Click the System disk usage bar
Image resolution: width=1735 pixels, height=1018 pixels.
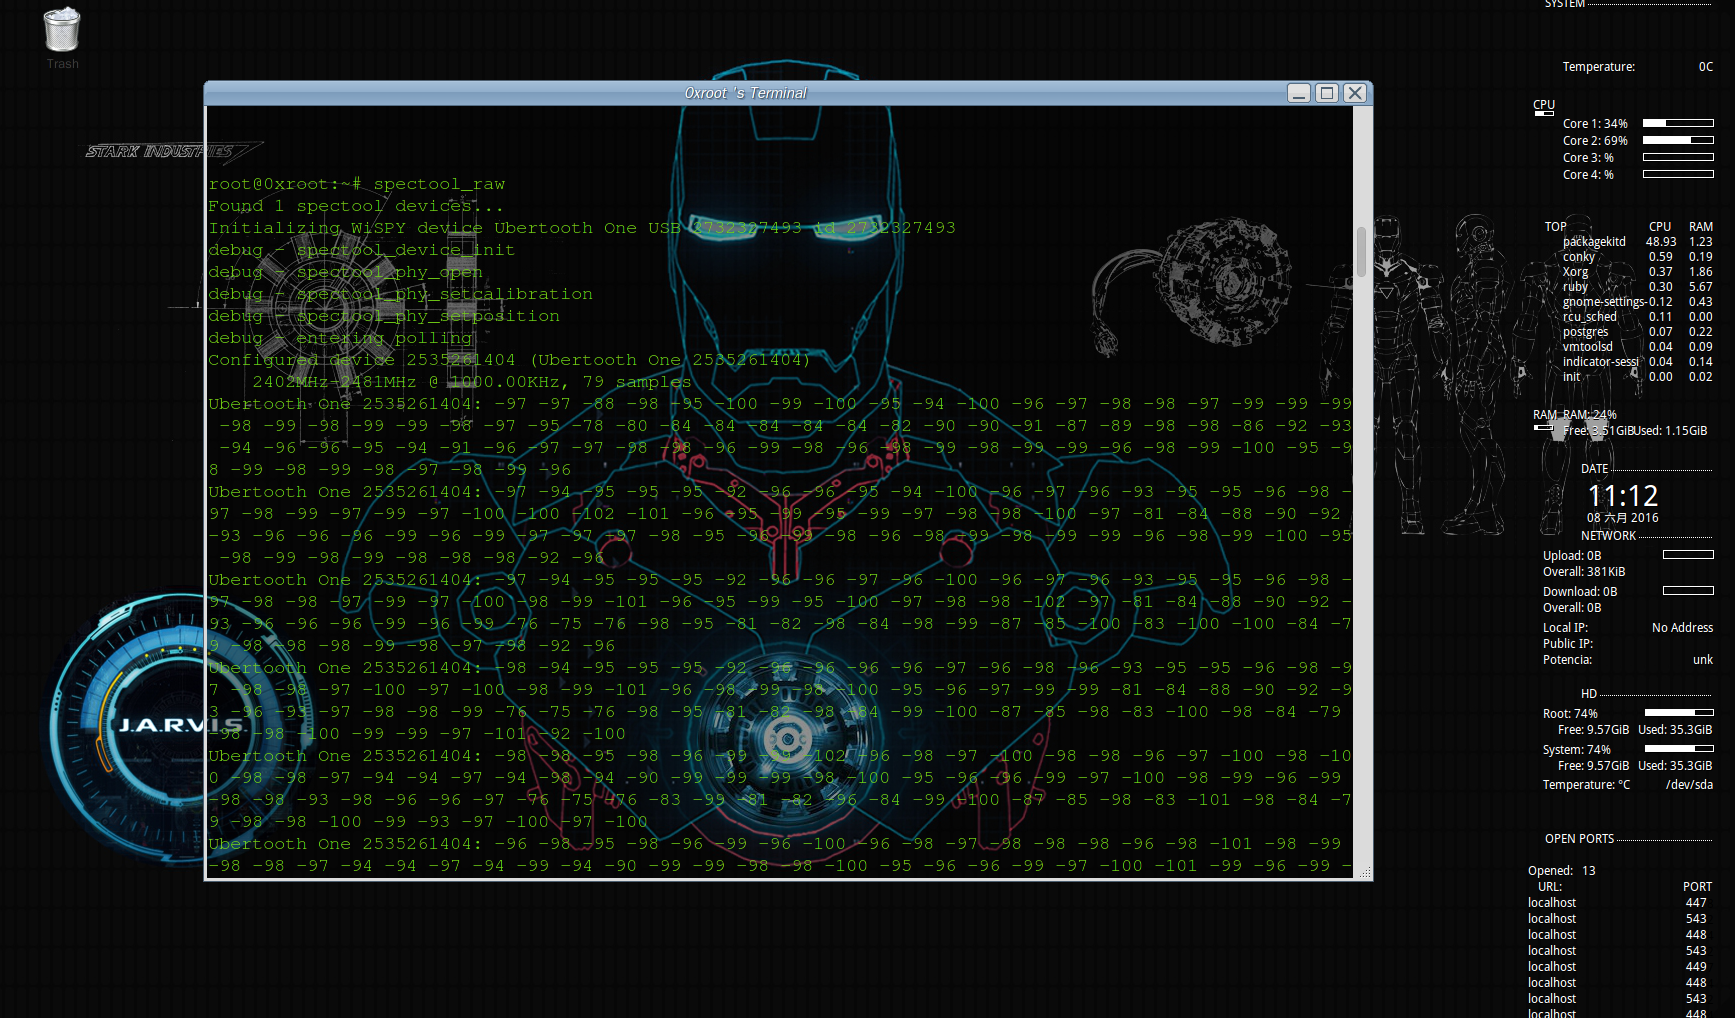pyautogui.click(x=1679, y=749)
